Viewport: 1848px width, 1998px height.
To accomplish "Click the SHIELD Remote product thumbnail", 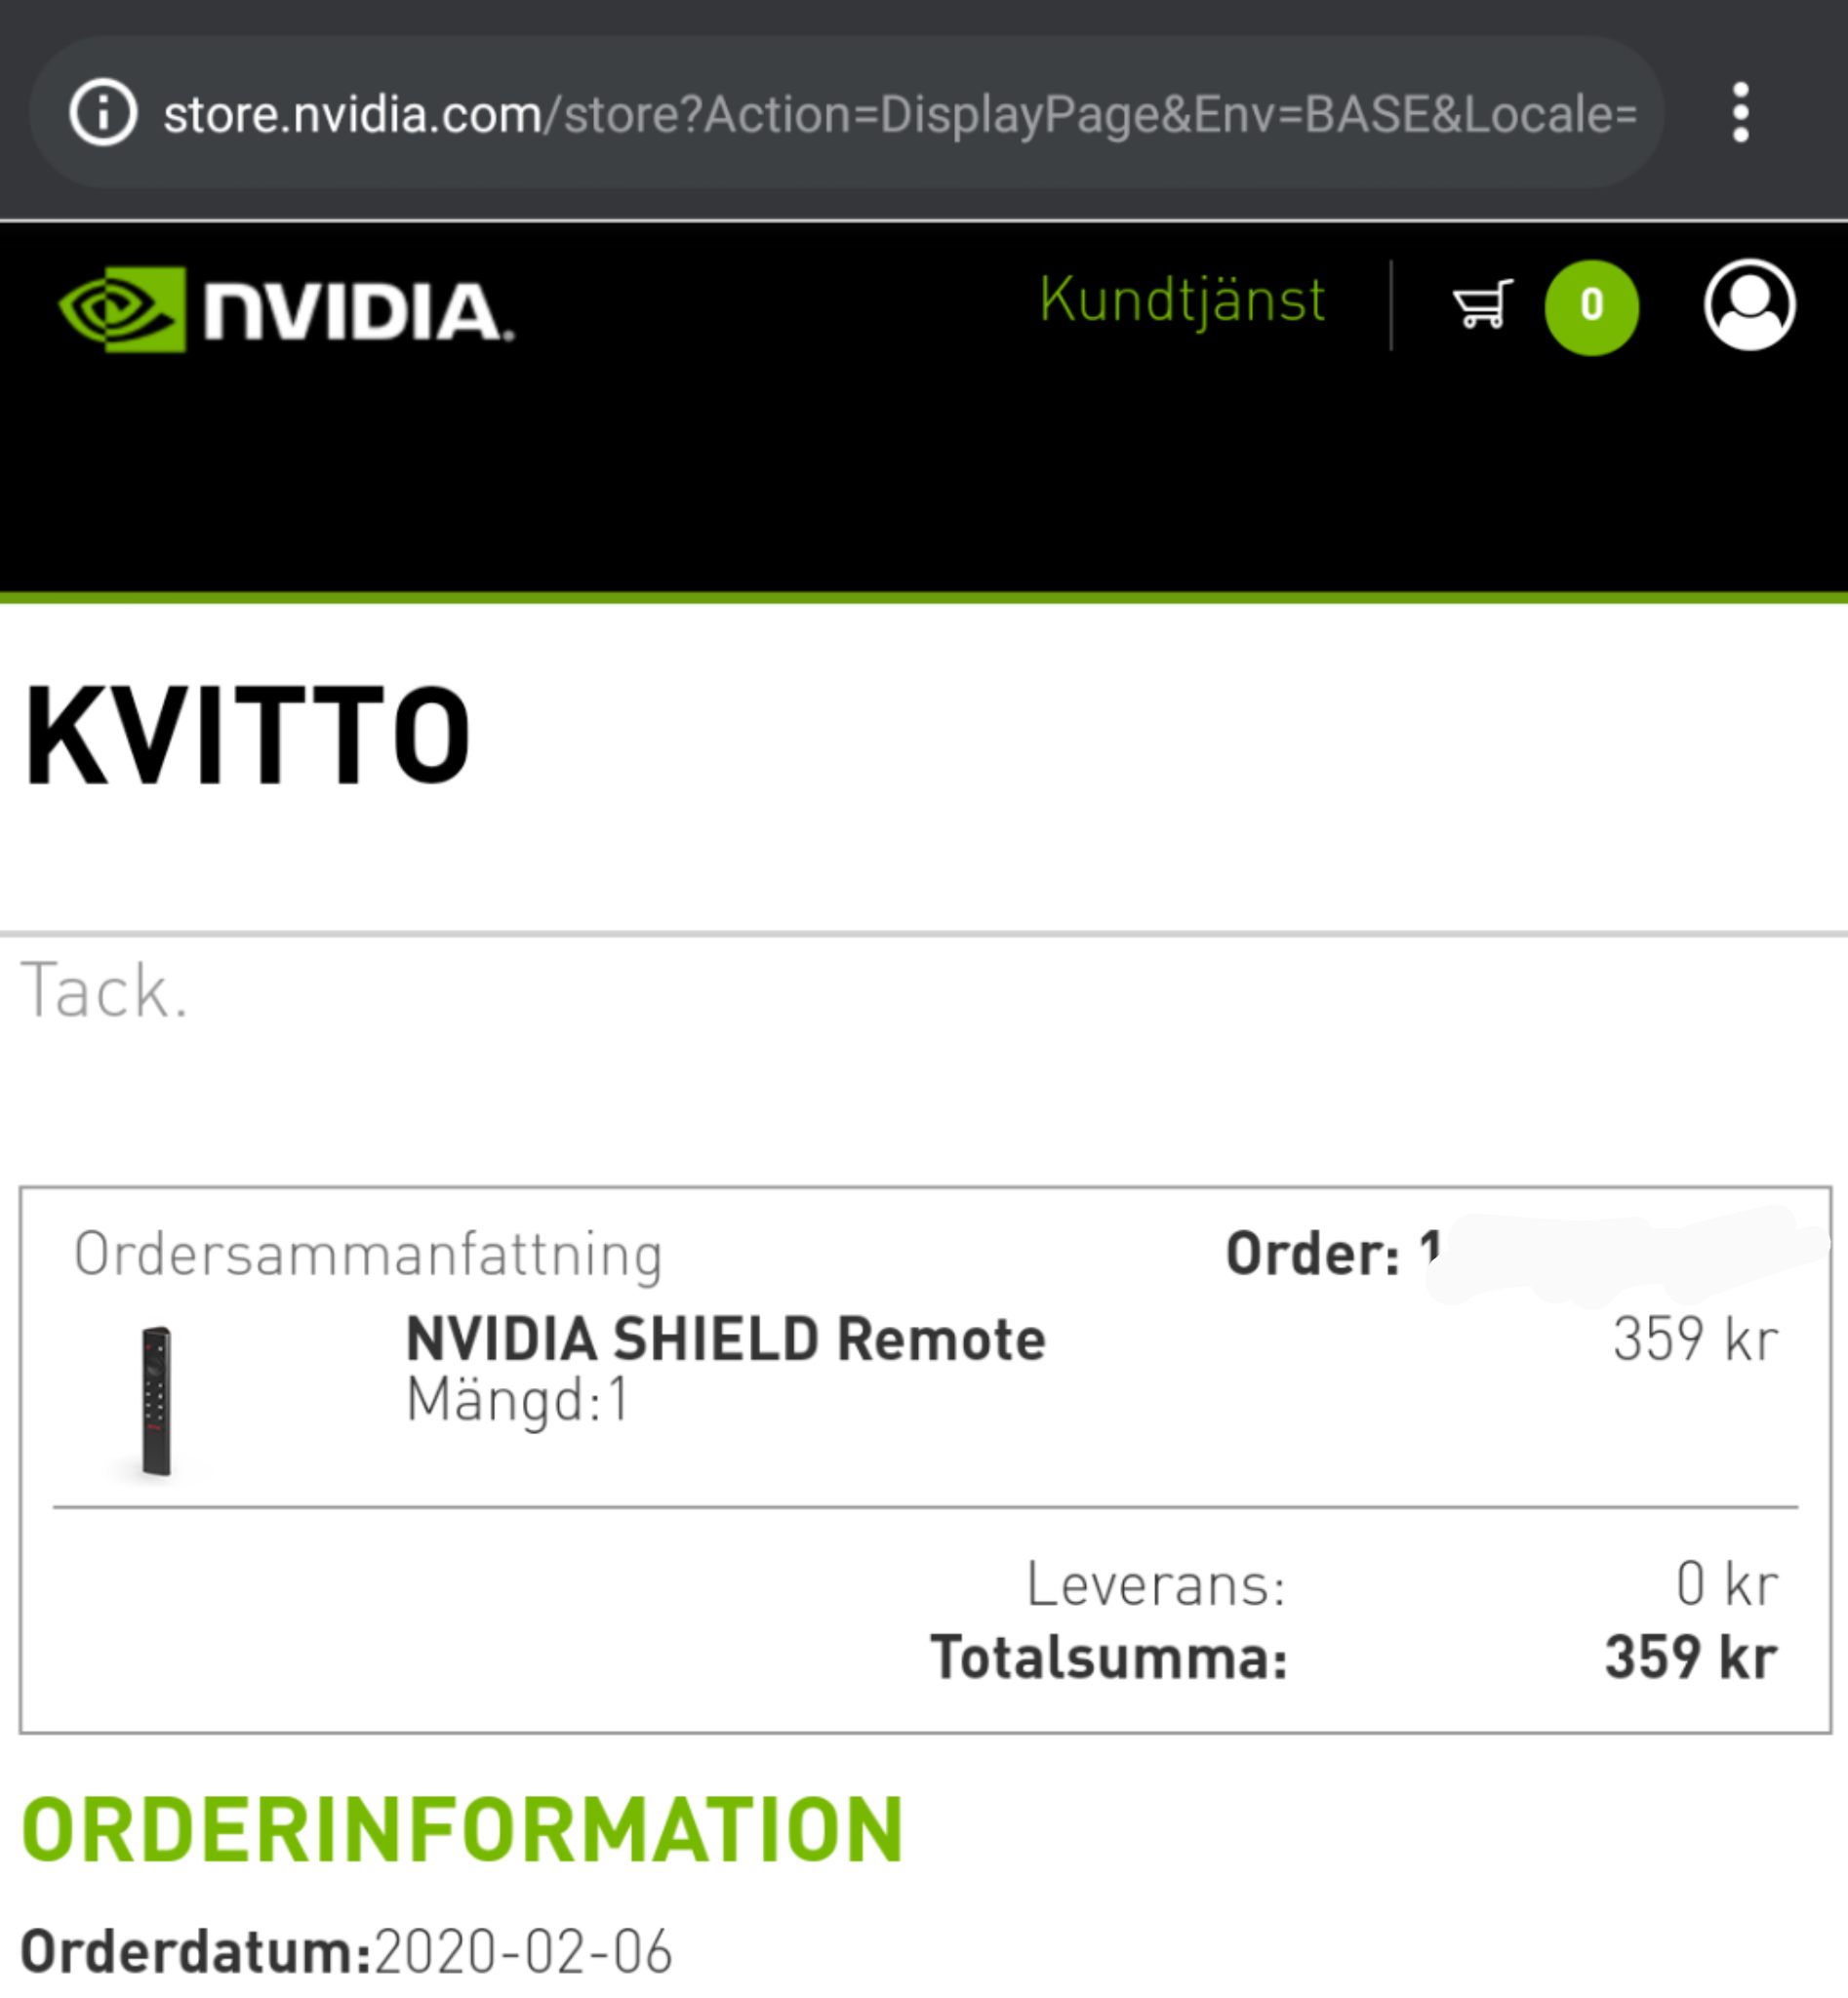I will tap(155, 1401).
